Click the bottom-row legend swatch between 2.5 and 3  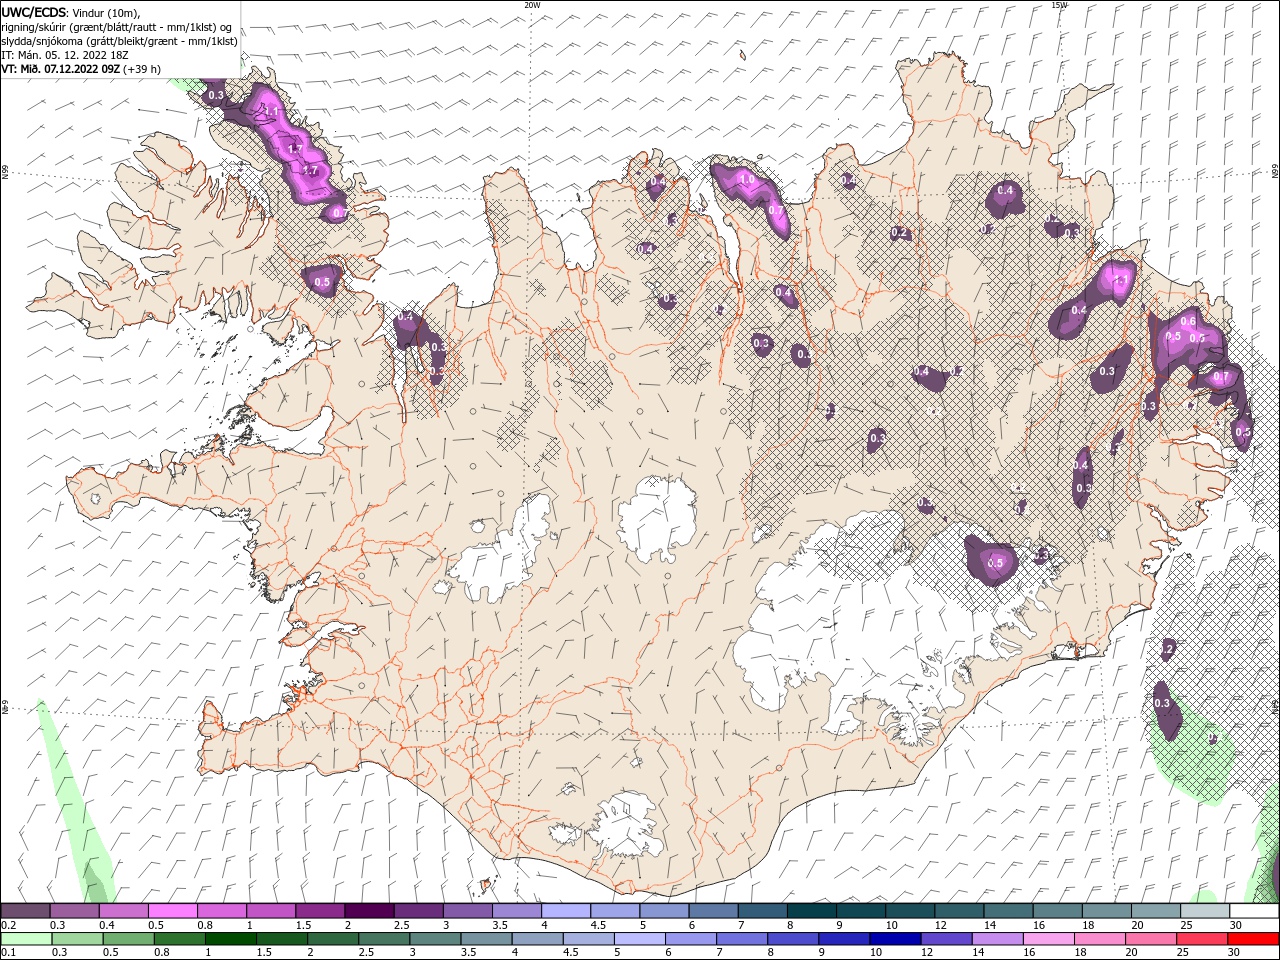point(384,939)
